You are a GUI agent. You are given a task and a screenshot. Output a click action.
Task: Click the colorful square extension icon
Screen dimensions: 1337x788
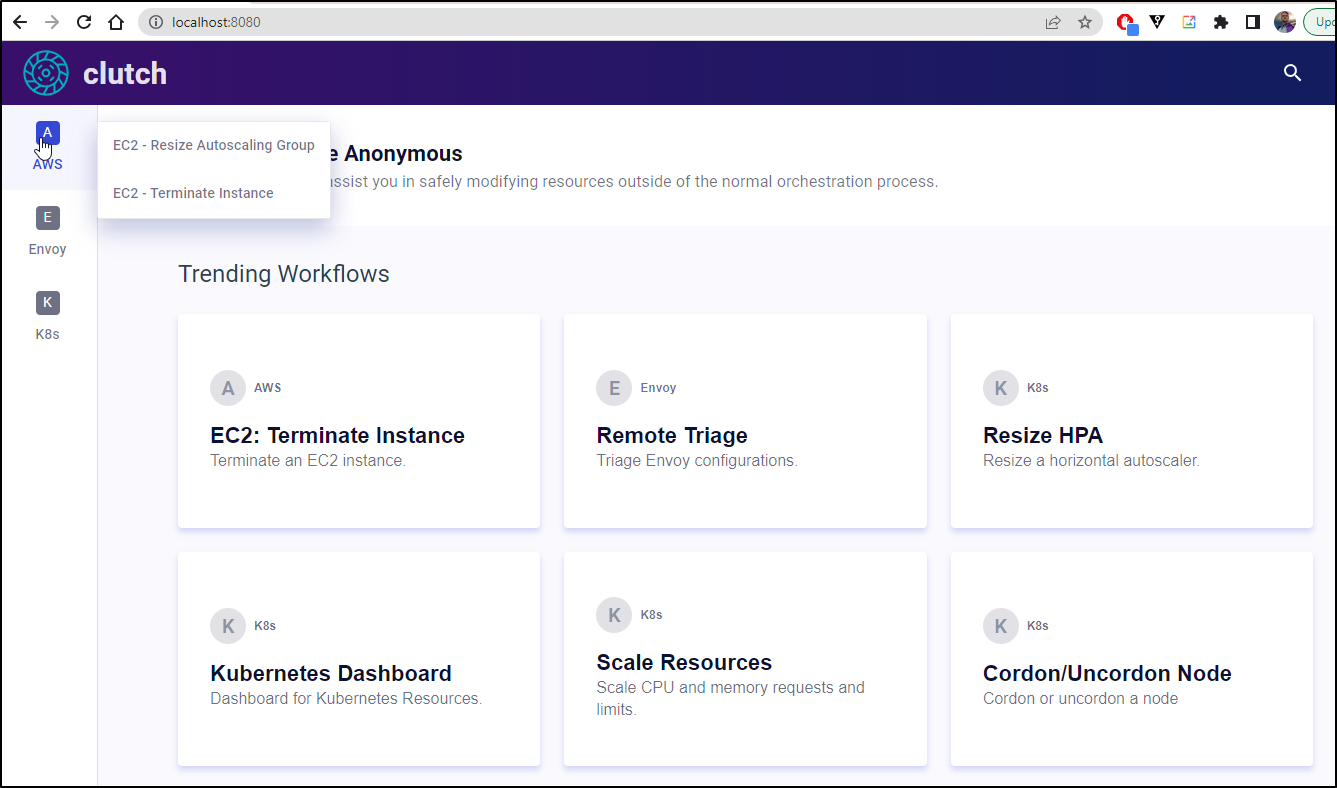click(x=1189, y=21)
